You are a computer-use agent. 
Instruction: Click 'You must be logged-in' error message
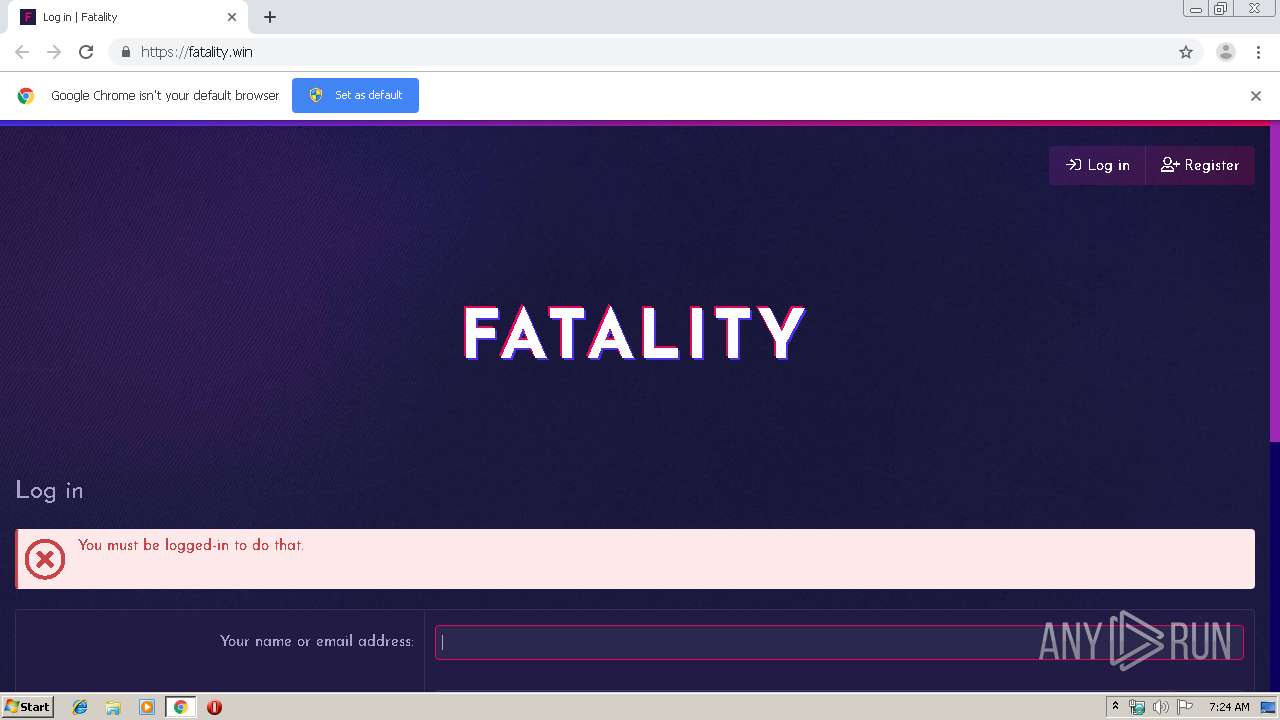[191, 545]
